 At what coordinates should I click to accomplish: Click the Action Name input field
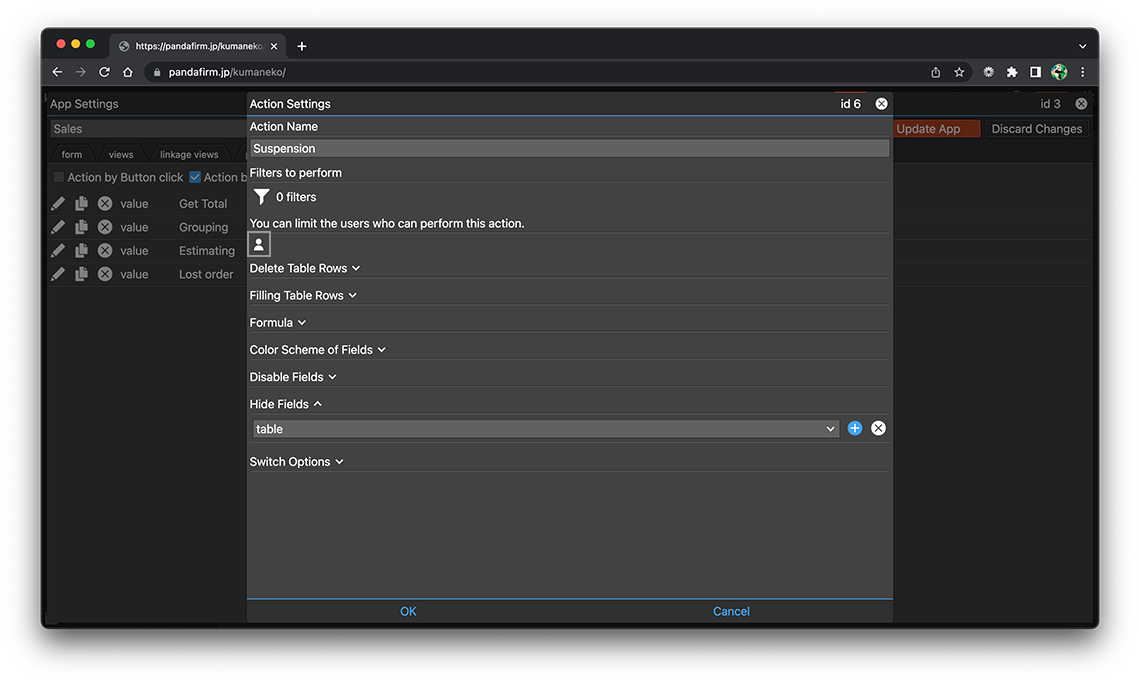point(569,148)
